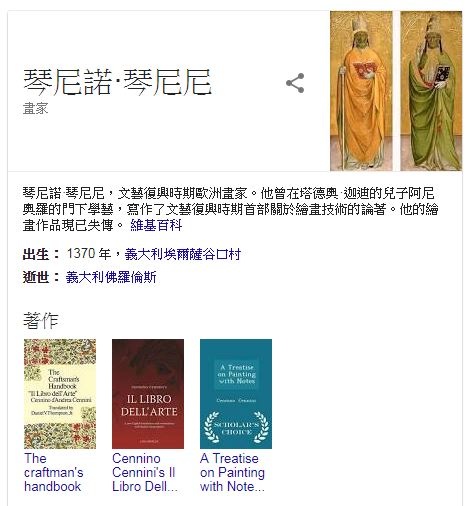Open the 維基百科 source link

tap(156, 226)
